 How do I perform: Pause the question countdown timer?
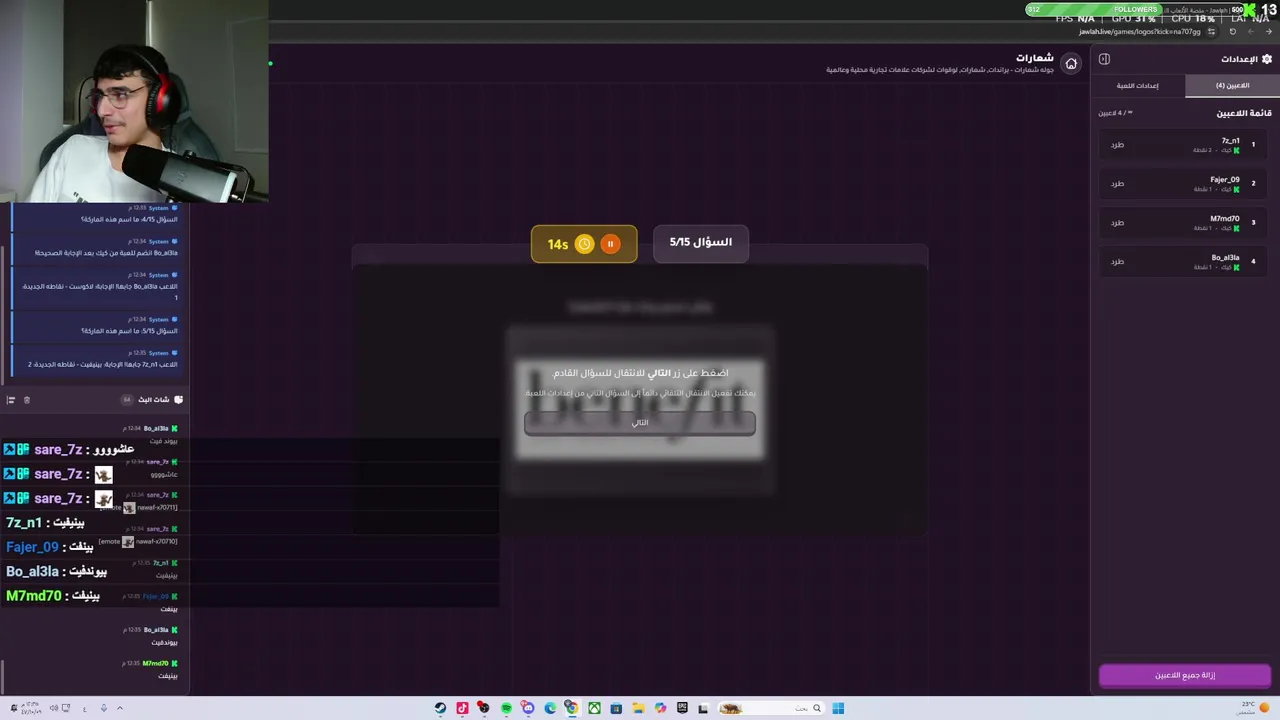click(x=610, y=244)
